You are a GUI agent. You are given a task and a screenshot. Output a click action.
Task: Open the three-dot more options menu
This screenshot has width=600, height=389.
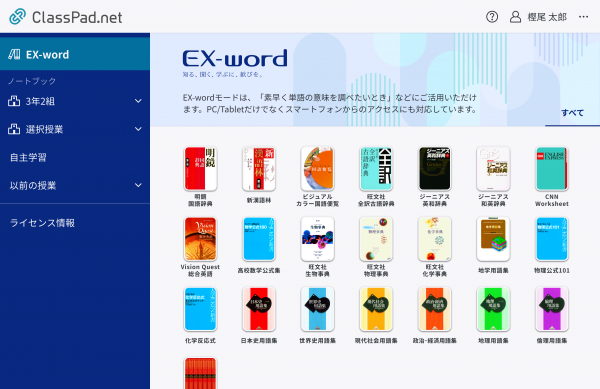tap(583, 17)
